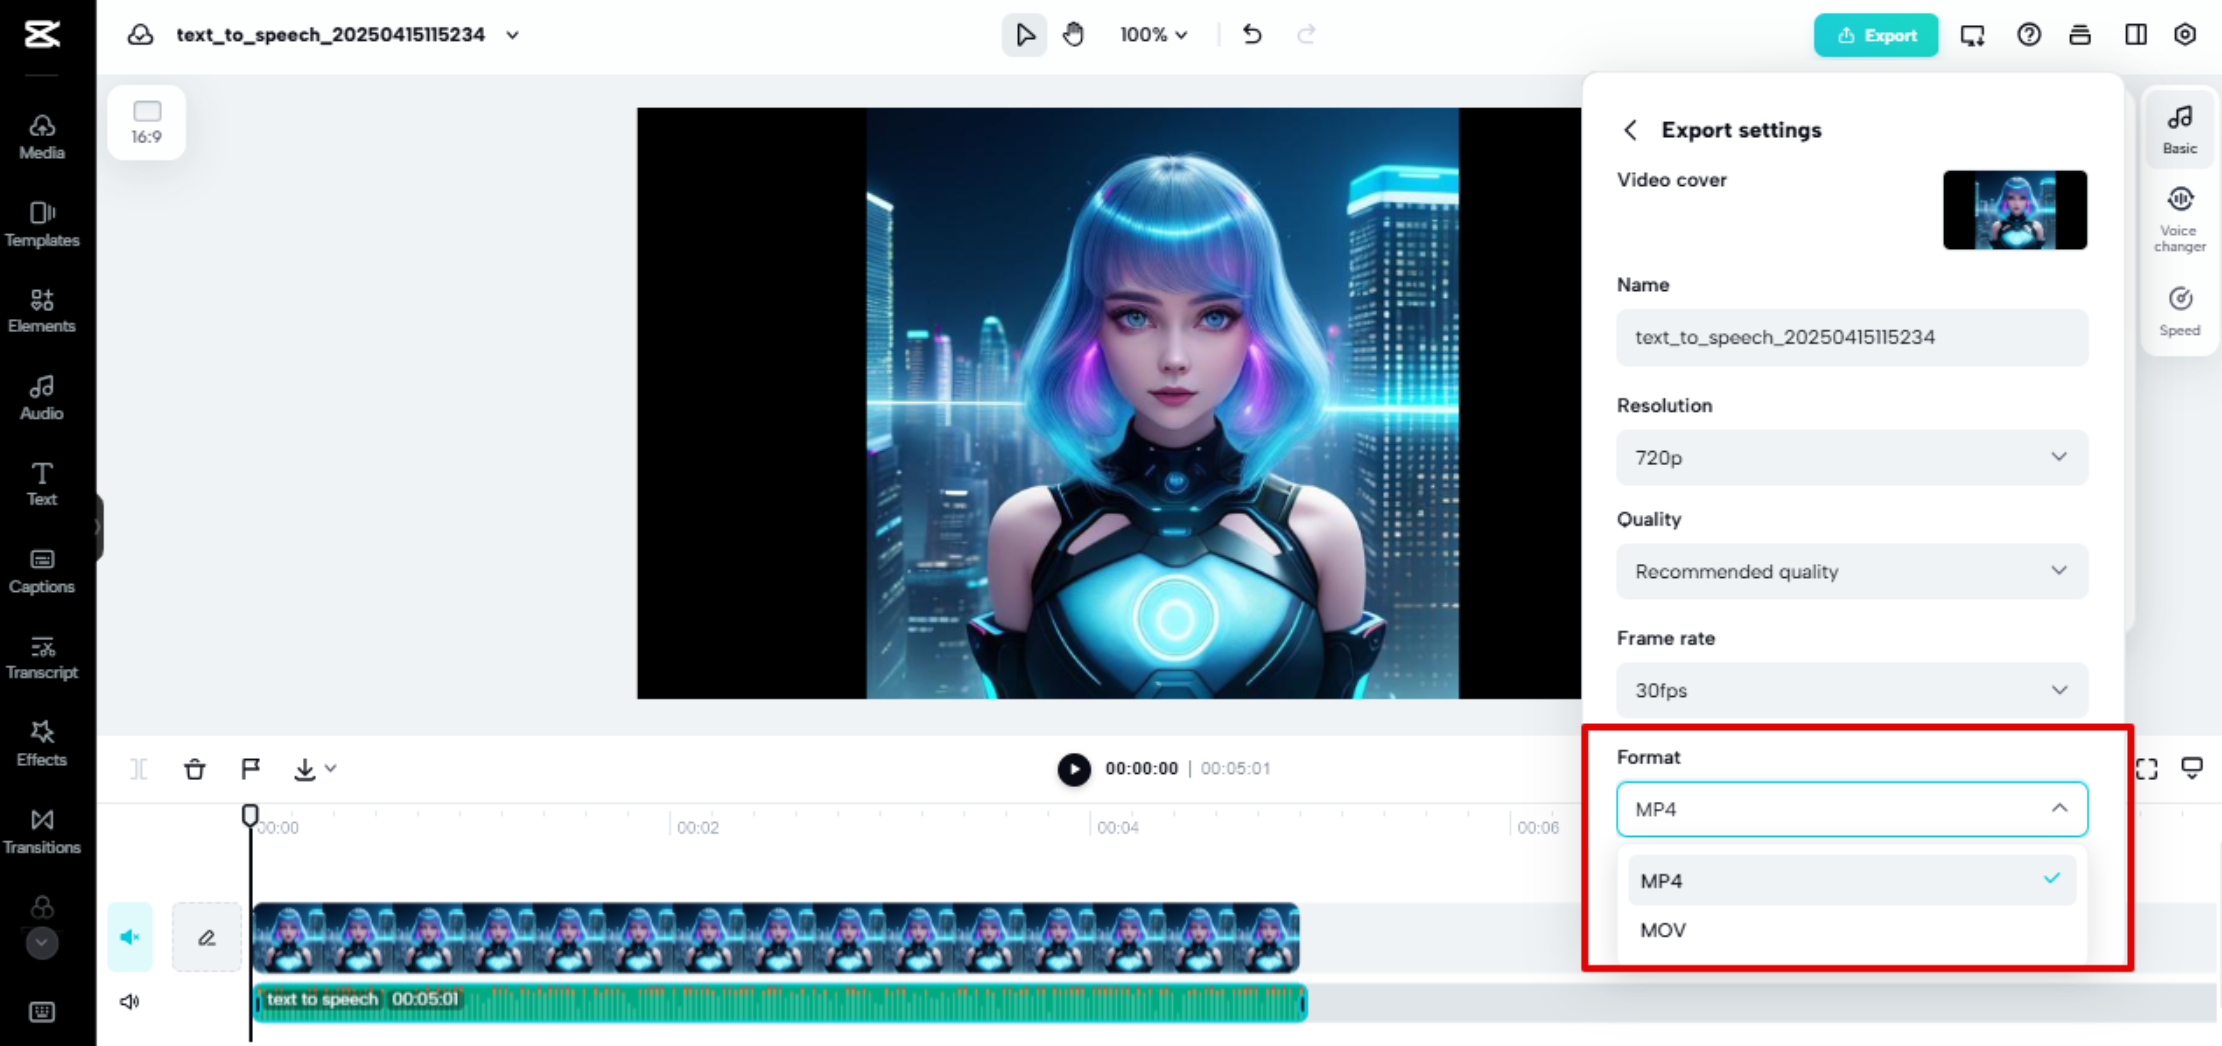Open the project title menu
The height and width of the screenshot is (1046, 2222).
[x=512, y=34]
